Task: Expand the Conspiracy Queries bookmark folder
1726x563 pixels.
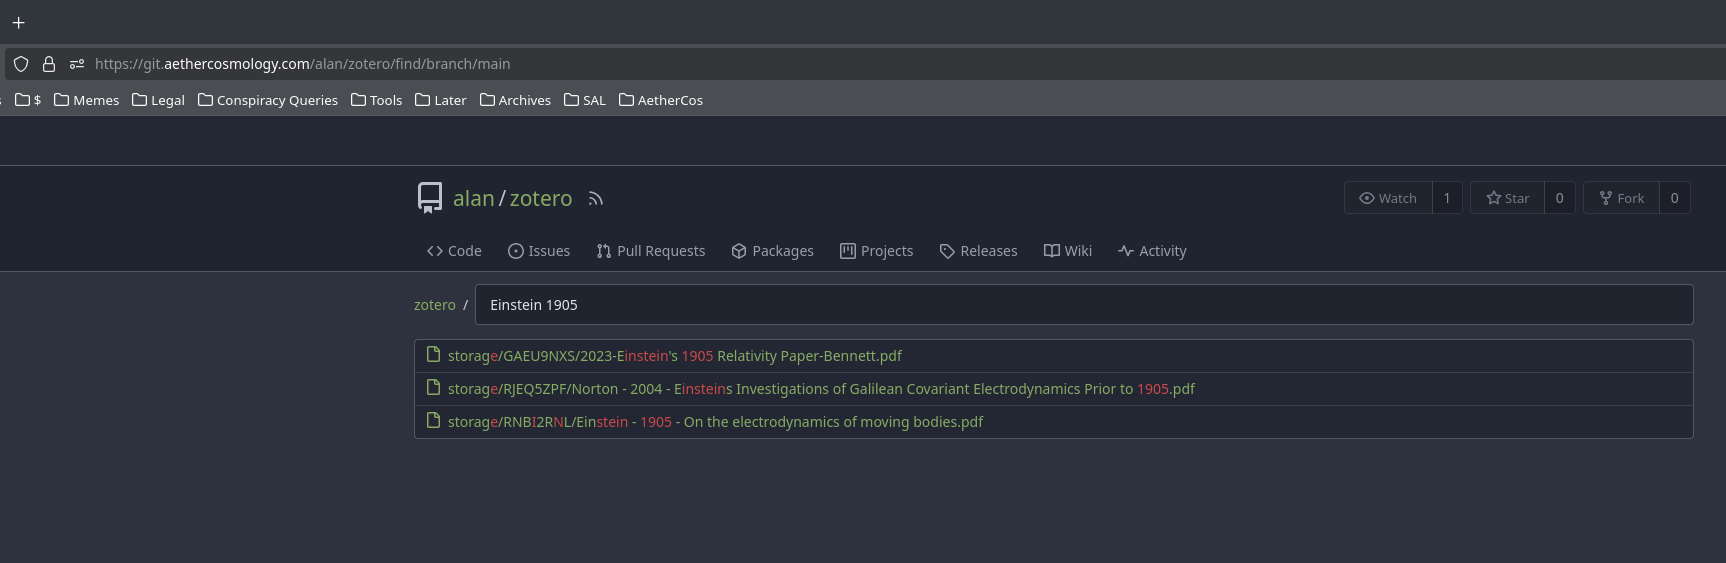Action: [268, 100]
